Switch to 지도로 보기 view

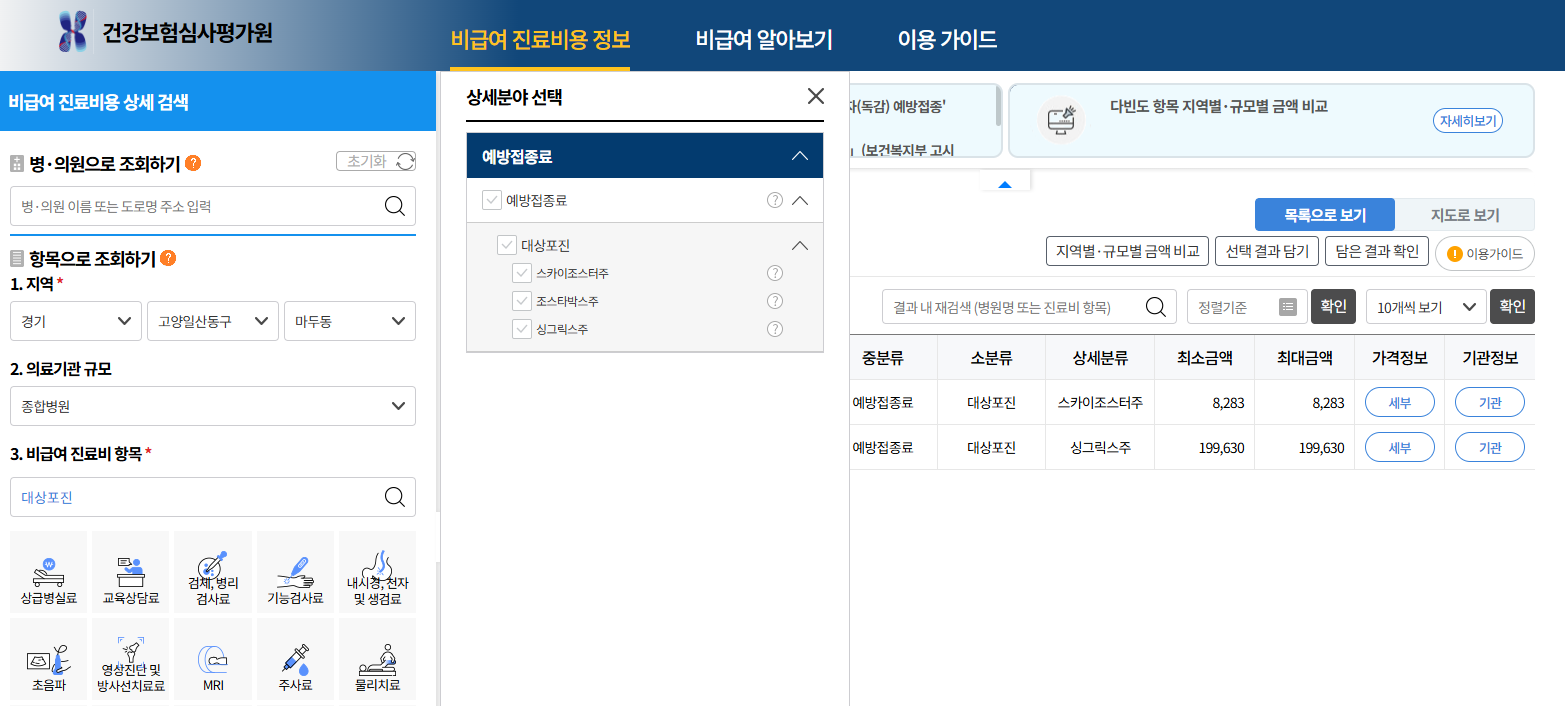(x=1466, y=213)
